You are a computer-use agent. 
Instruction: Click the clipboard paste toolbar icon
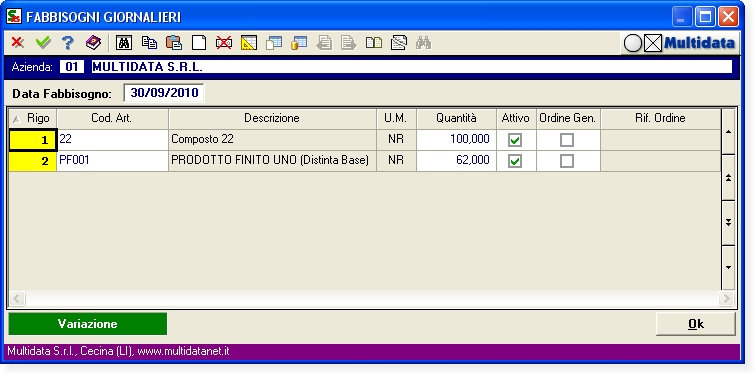coord(174,43)
